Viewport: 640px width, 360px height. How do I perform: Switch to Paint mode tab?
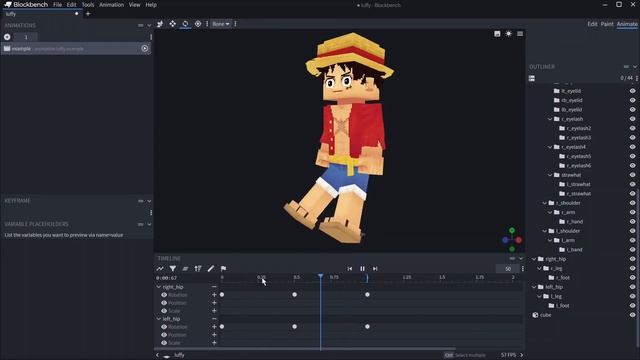tap(607, 24)
